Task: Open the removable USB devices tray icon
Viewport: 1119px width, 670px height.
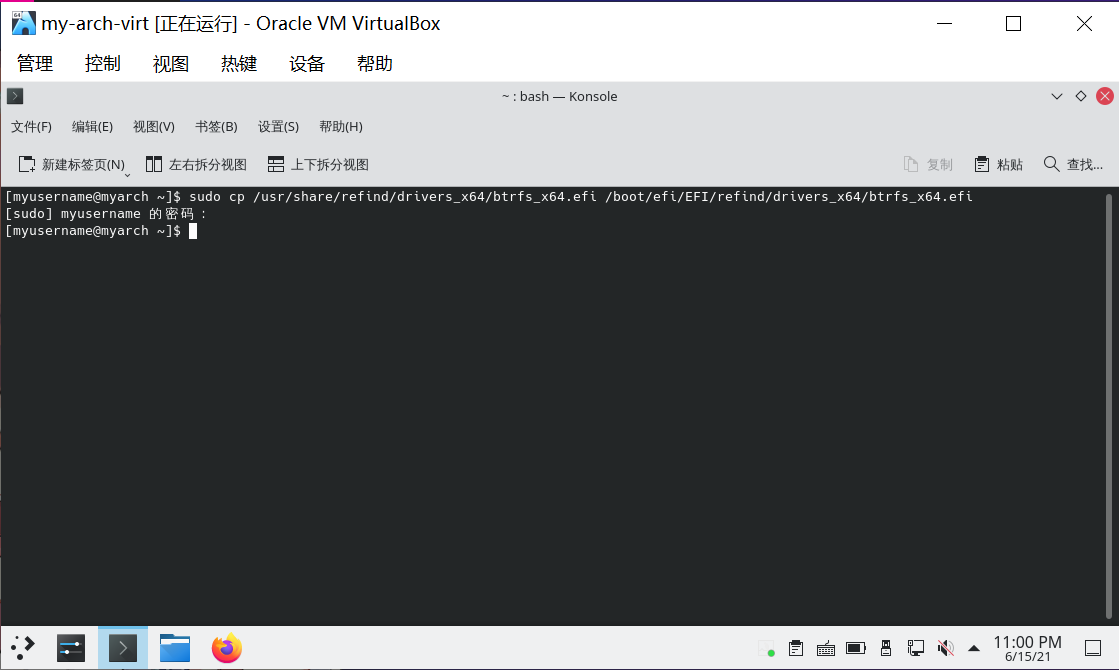Action: 886,648
